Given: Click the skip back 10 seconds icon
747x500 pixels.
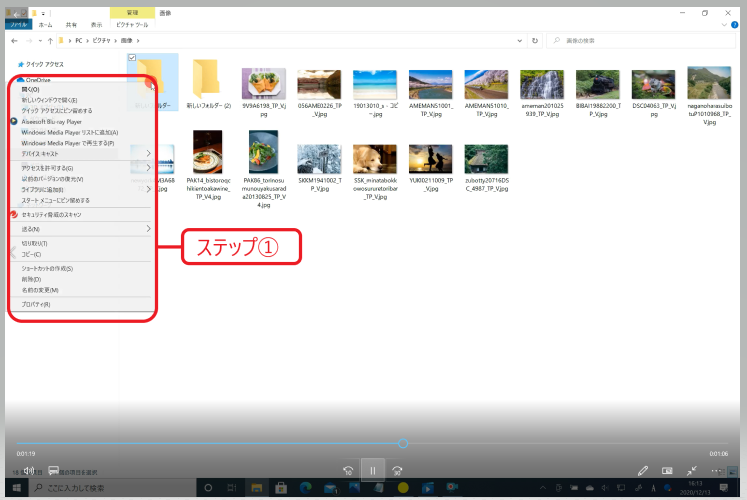Looking at the screenshot, I should (348, 470).
